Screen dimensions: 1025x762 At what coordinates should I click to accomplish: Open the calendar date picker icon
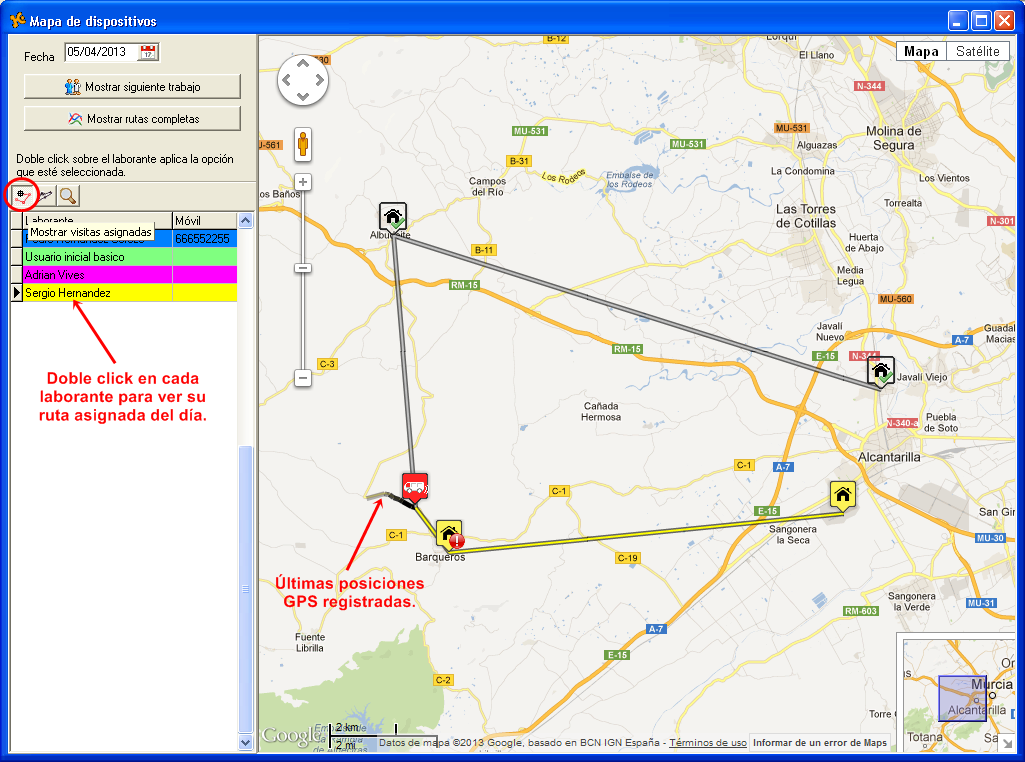[x=148, y=52]
